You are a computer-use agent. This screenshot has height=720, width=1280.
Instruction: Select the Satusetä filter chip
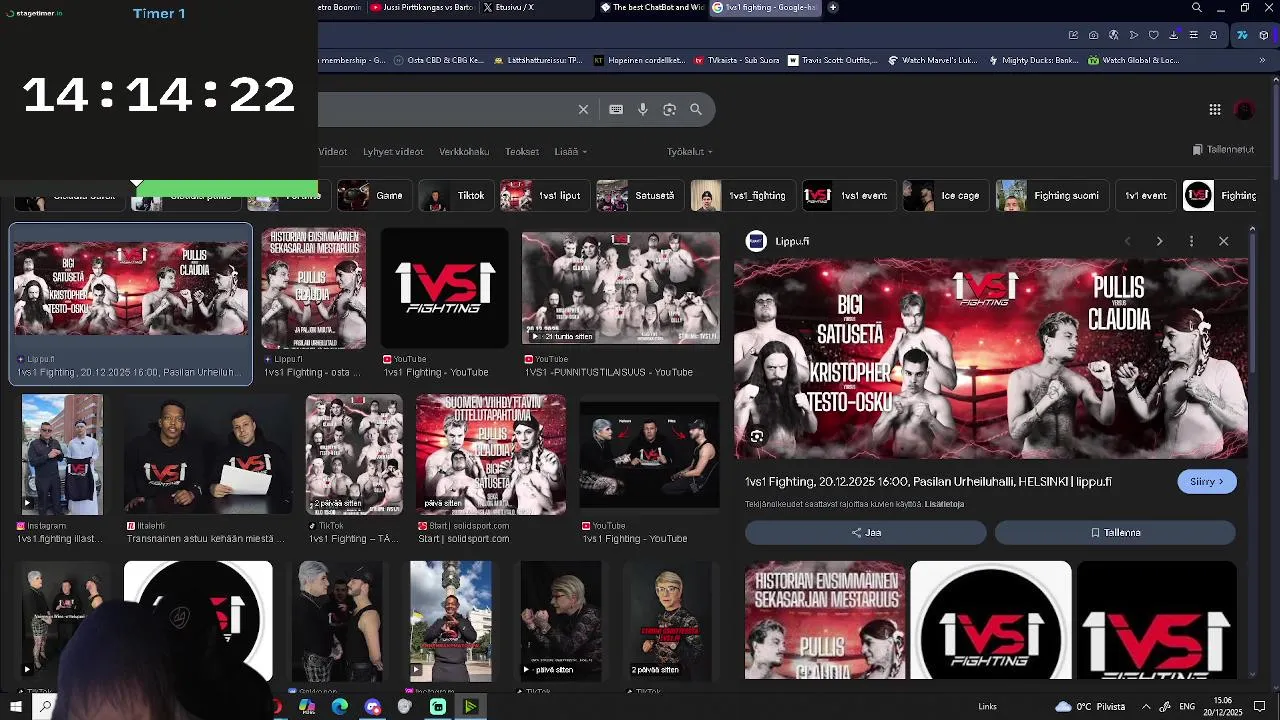639,195
